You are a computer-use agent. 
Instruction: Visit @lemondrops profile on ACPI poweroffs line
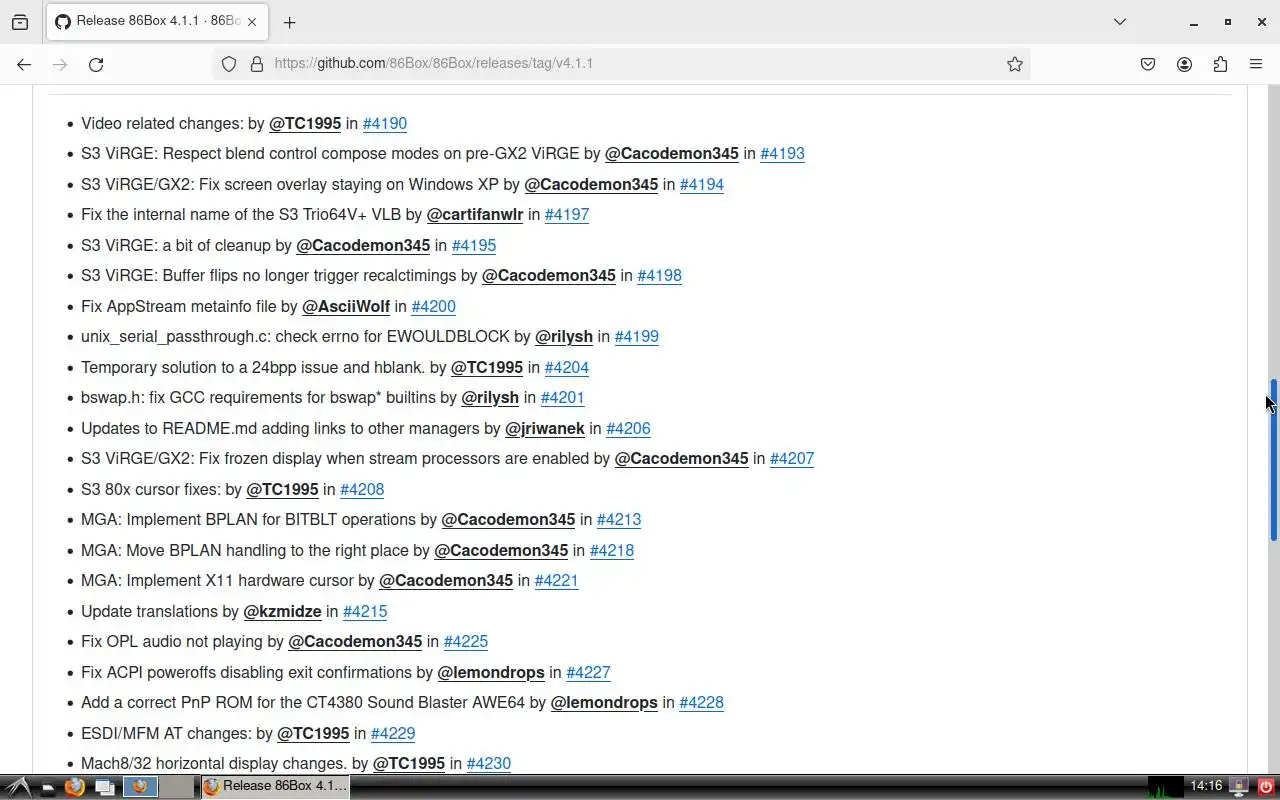click(491, 672)
